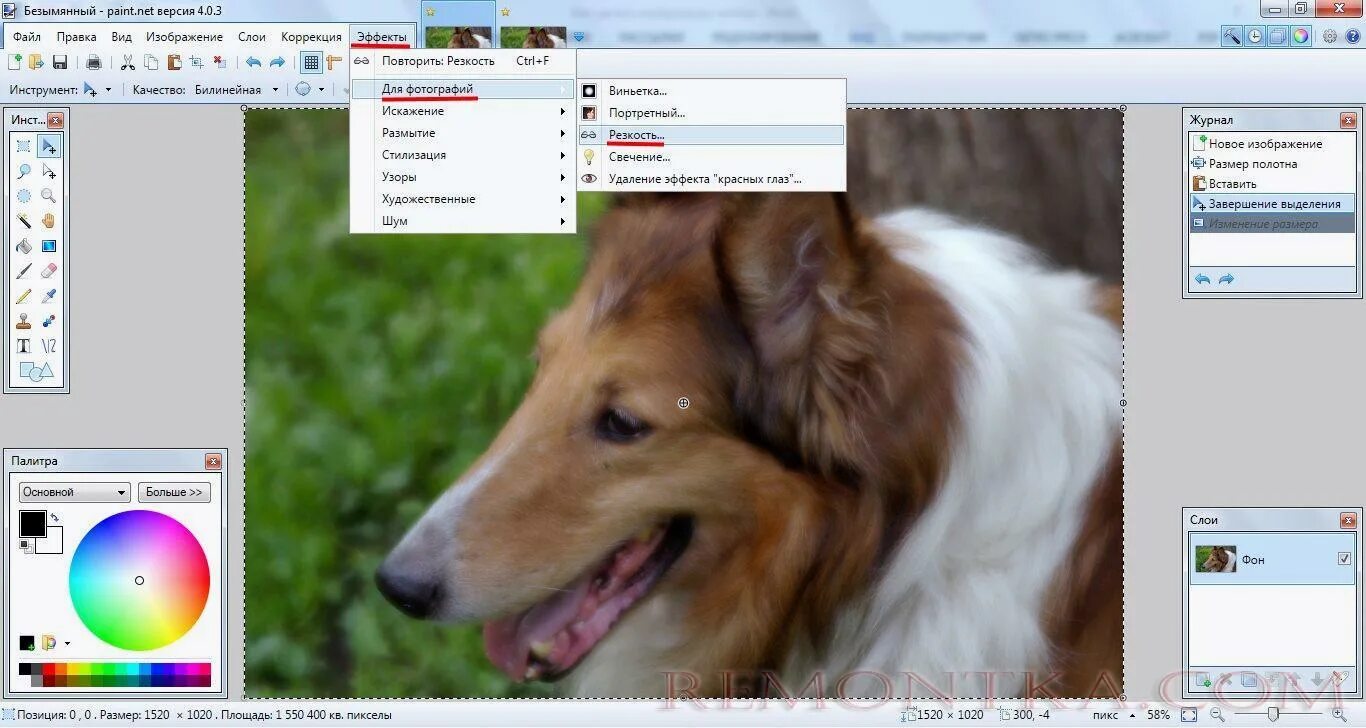The width and height of the screenshot is (1366, 728).
Task: Select the Recolor tool
Action: (x=49, y=321)
